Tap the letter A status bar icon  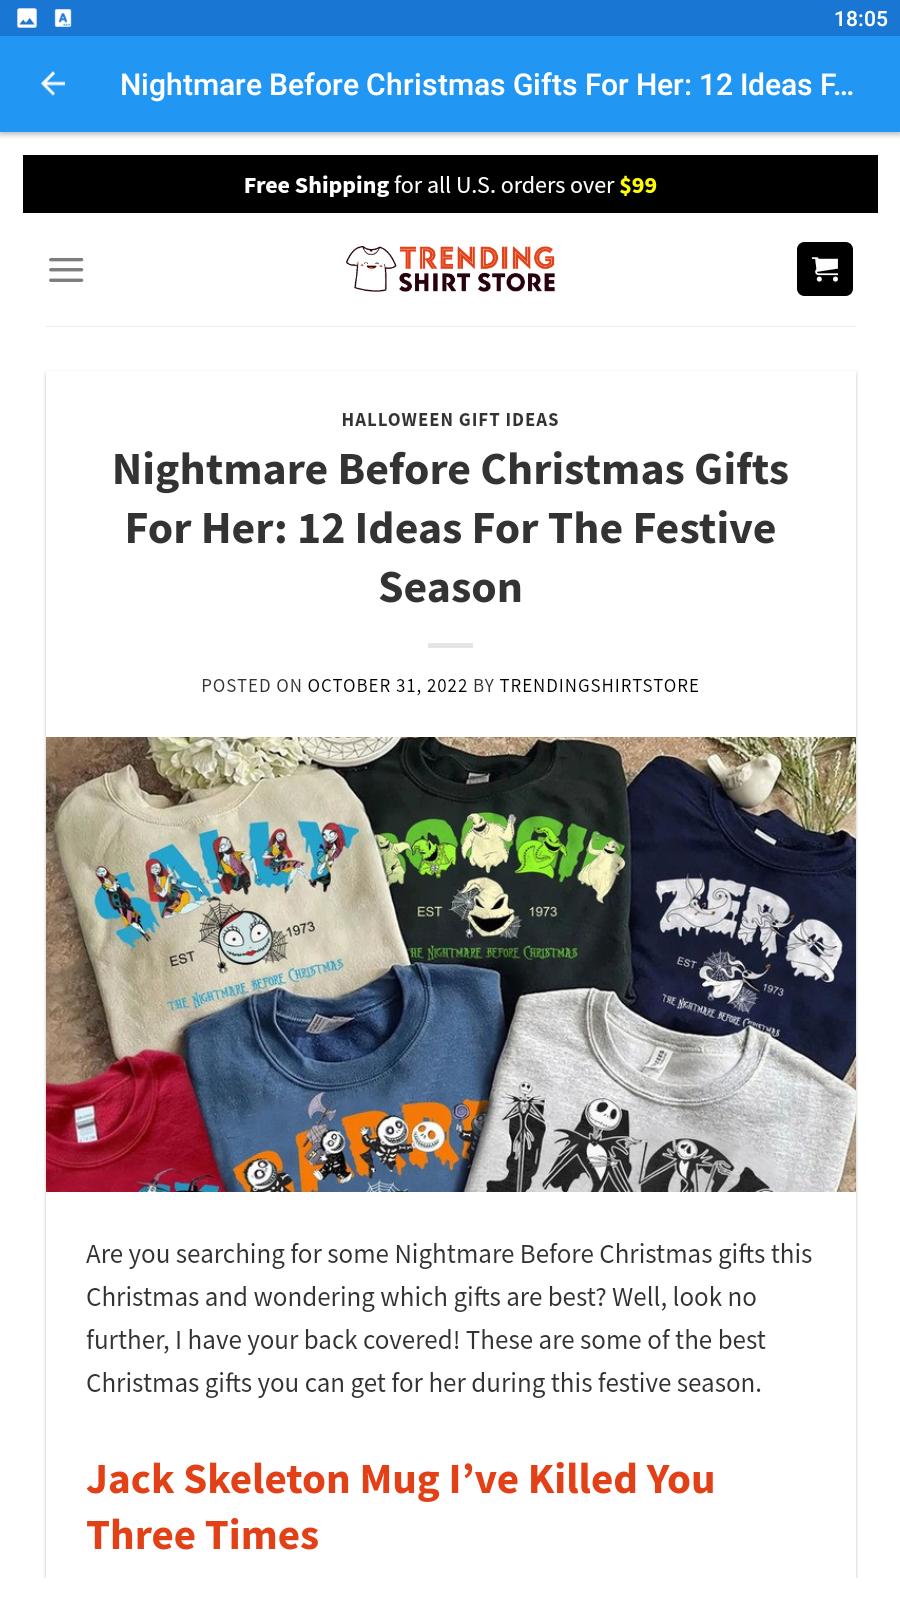tap(62, 18)
